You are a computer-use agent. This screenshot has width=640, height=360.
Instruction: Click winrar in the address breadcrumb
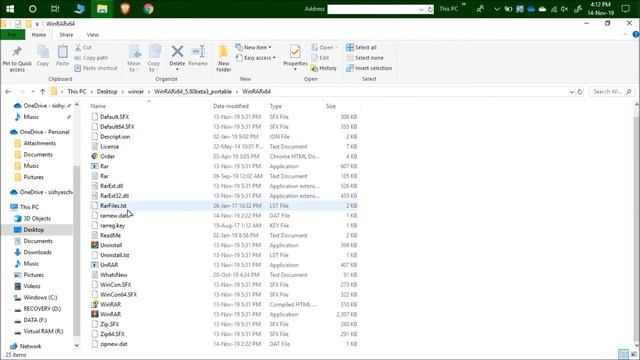click(x=136, y=91)
